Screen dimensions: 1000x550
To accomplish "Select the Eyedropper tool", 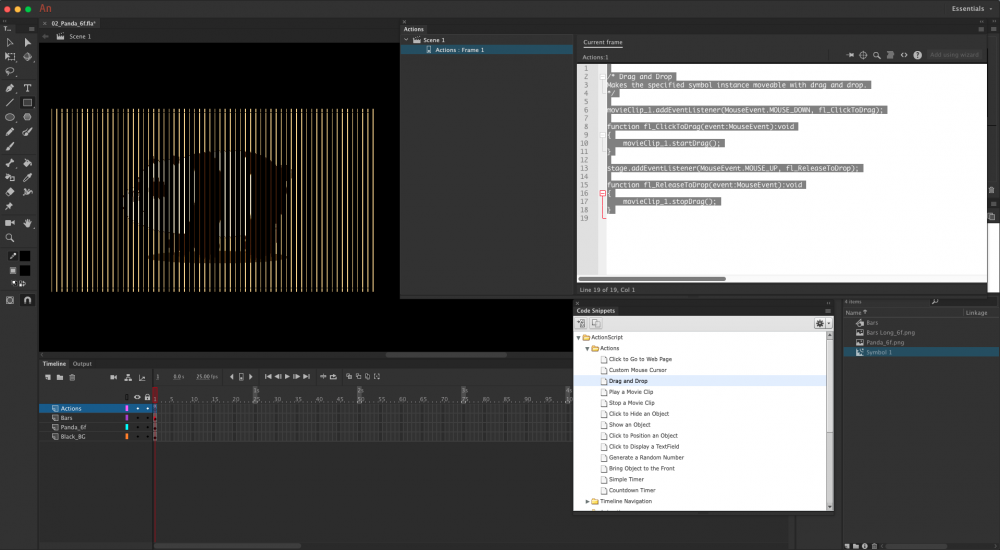I will click(27, 178).
